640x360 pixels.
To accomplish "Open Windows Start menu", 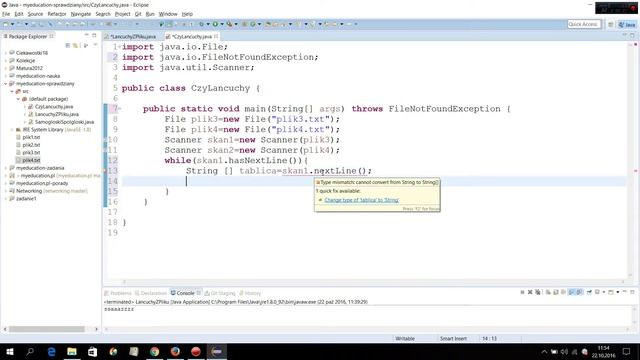I will (9, 351).
